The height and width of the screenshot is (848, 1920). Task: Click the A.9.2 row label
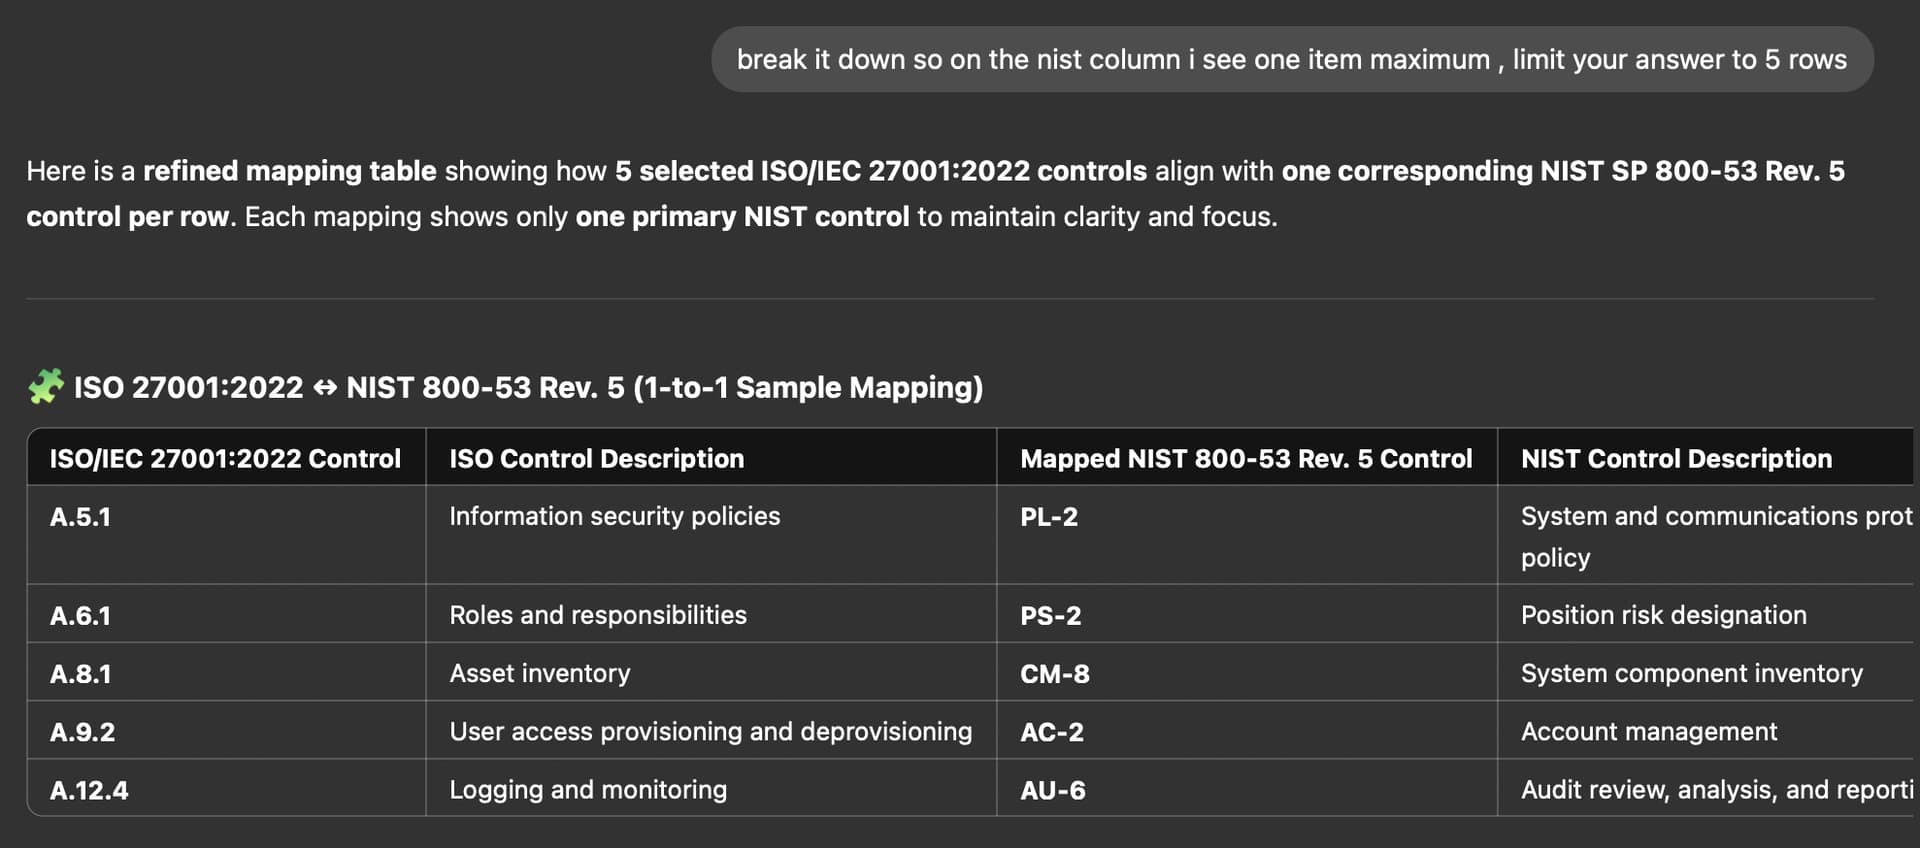[83, 731]
